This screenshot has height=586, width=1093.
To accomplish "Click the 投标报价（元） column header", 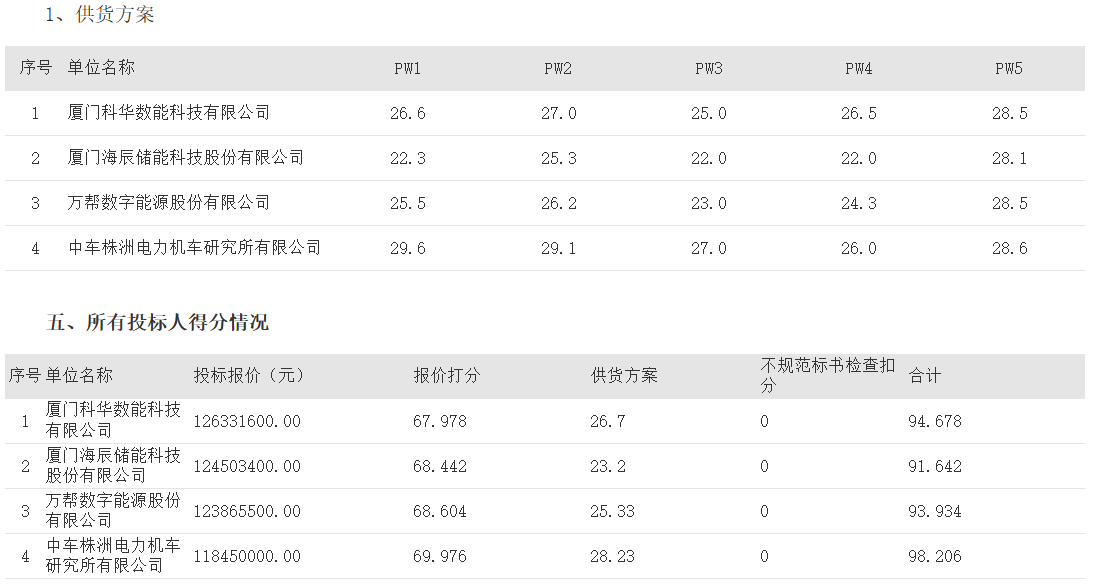I will click(250, 376).
